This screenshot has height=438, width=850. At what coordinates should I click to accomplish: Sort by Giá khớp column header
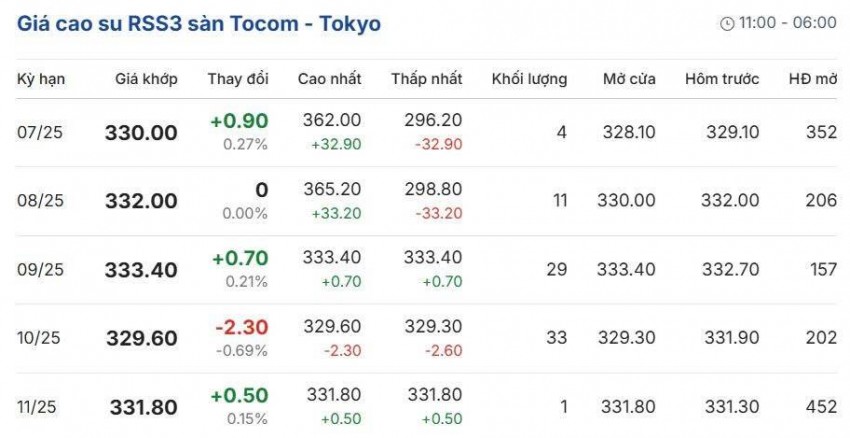pos(146,79)
